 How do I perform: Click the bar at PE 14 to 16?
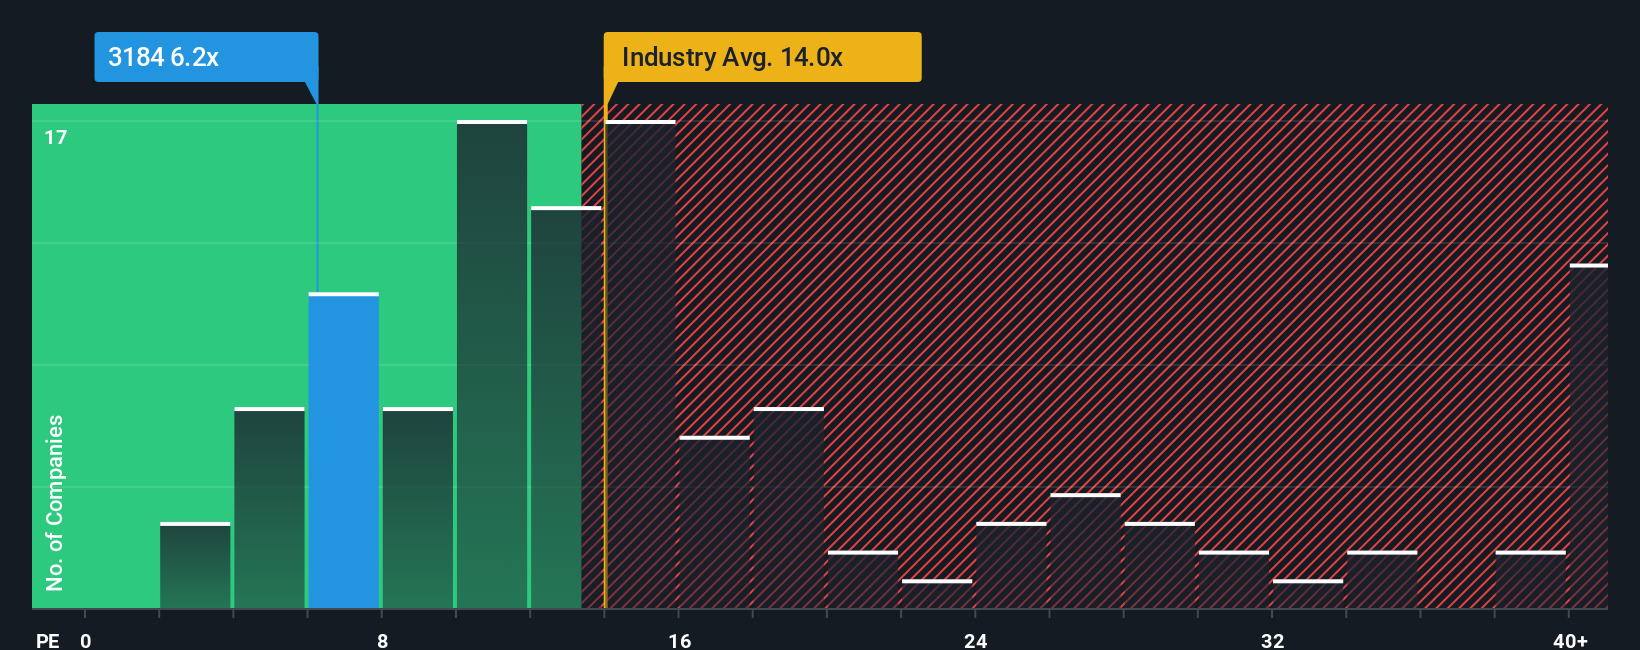click(641, 364)
